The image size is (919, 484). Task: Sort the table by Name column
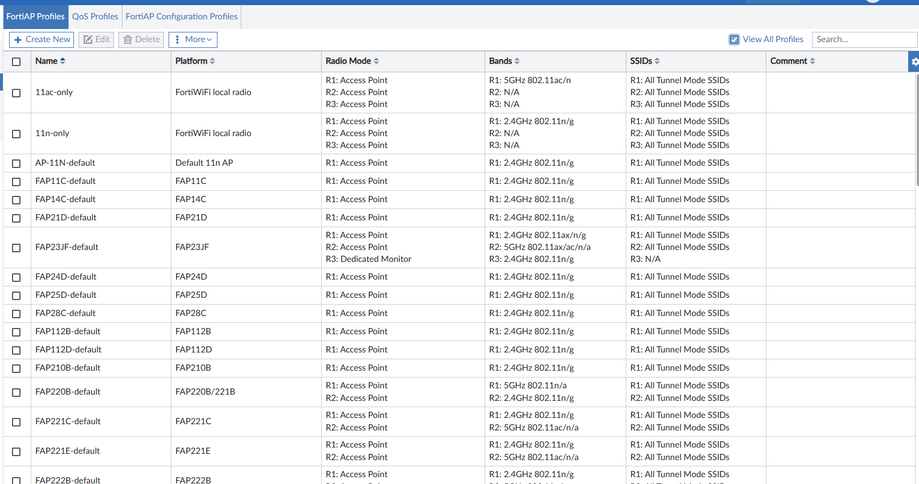click(50, 61)
